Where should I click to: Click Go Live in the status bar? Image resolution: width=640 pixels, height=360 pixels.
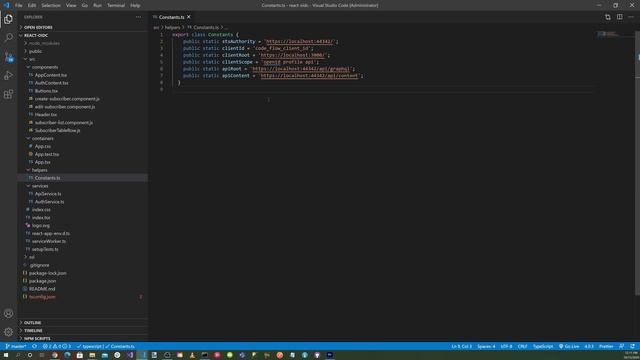coord(569,346)
